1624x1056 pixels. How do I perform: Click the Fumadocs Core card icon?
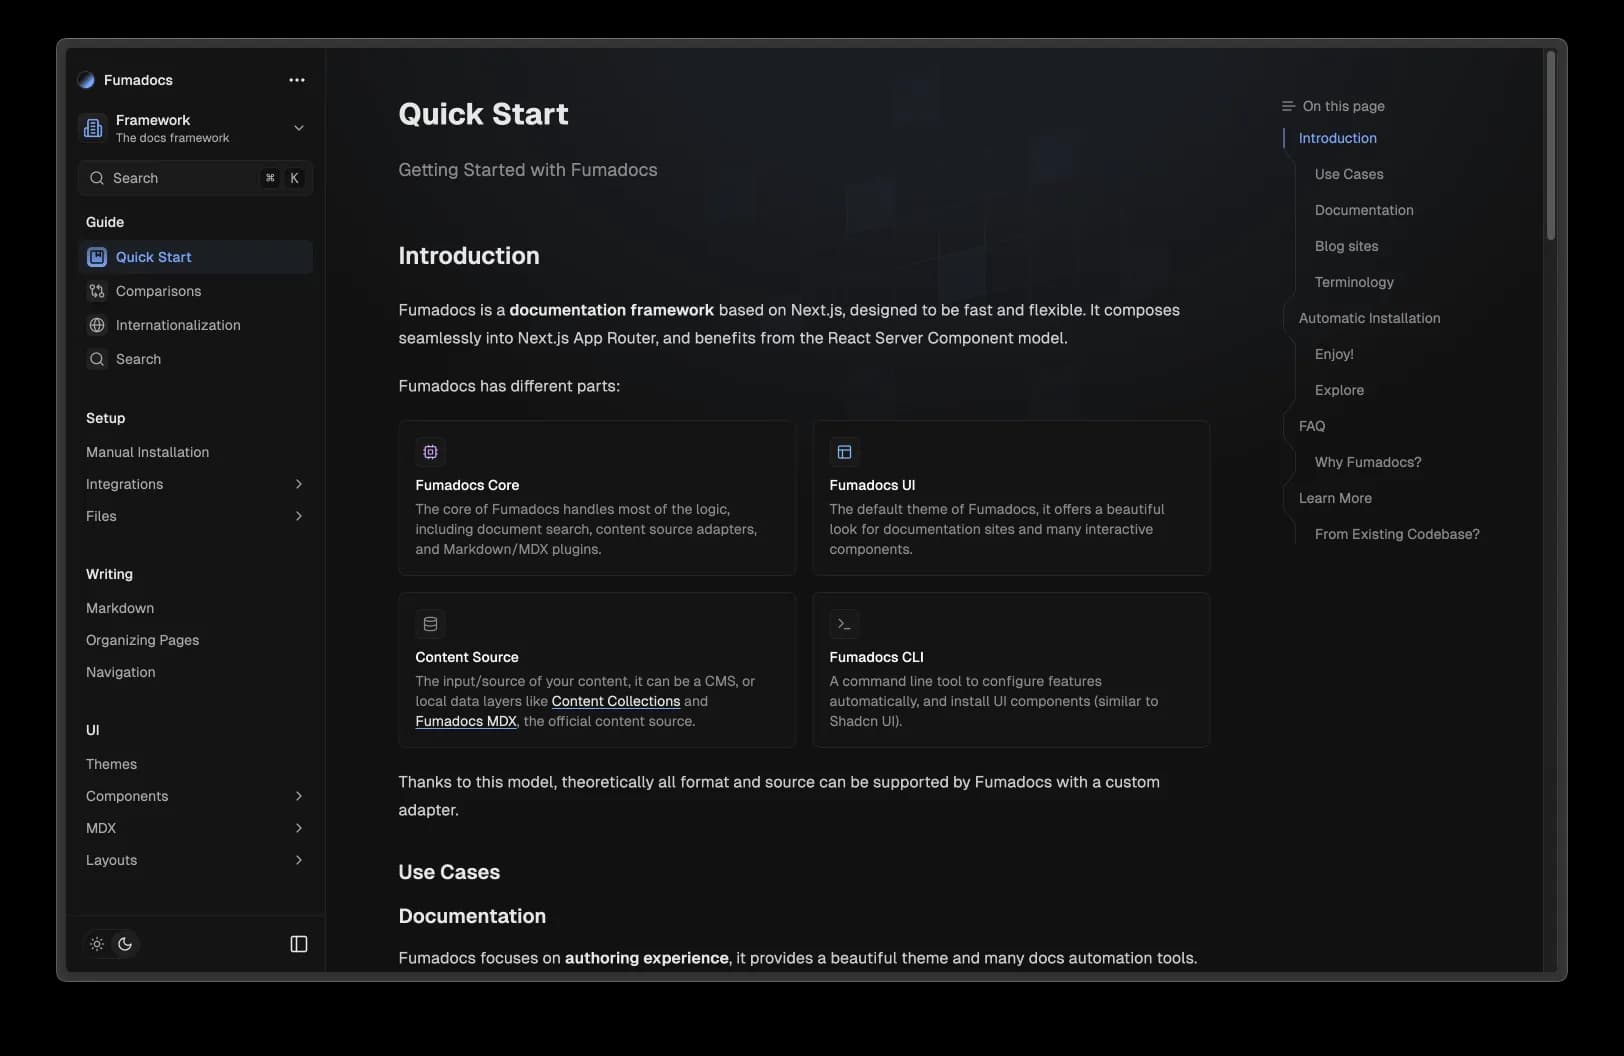[430, 452]
